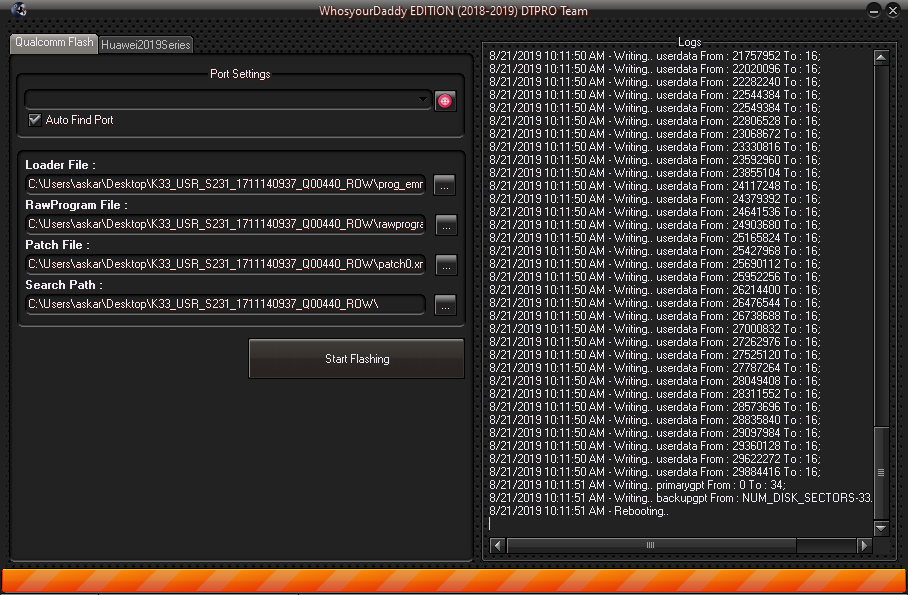Toggle the Auto Find Port checkbox
The image size is (908, 595).
[x=35, y=120]
